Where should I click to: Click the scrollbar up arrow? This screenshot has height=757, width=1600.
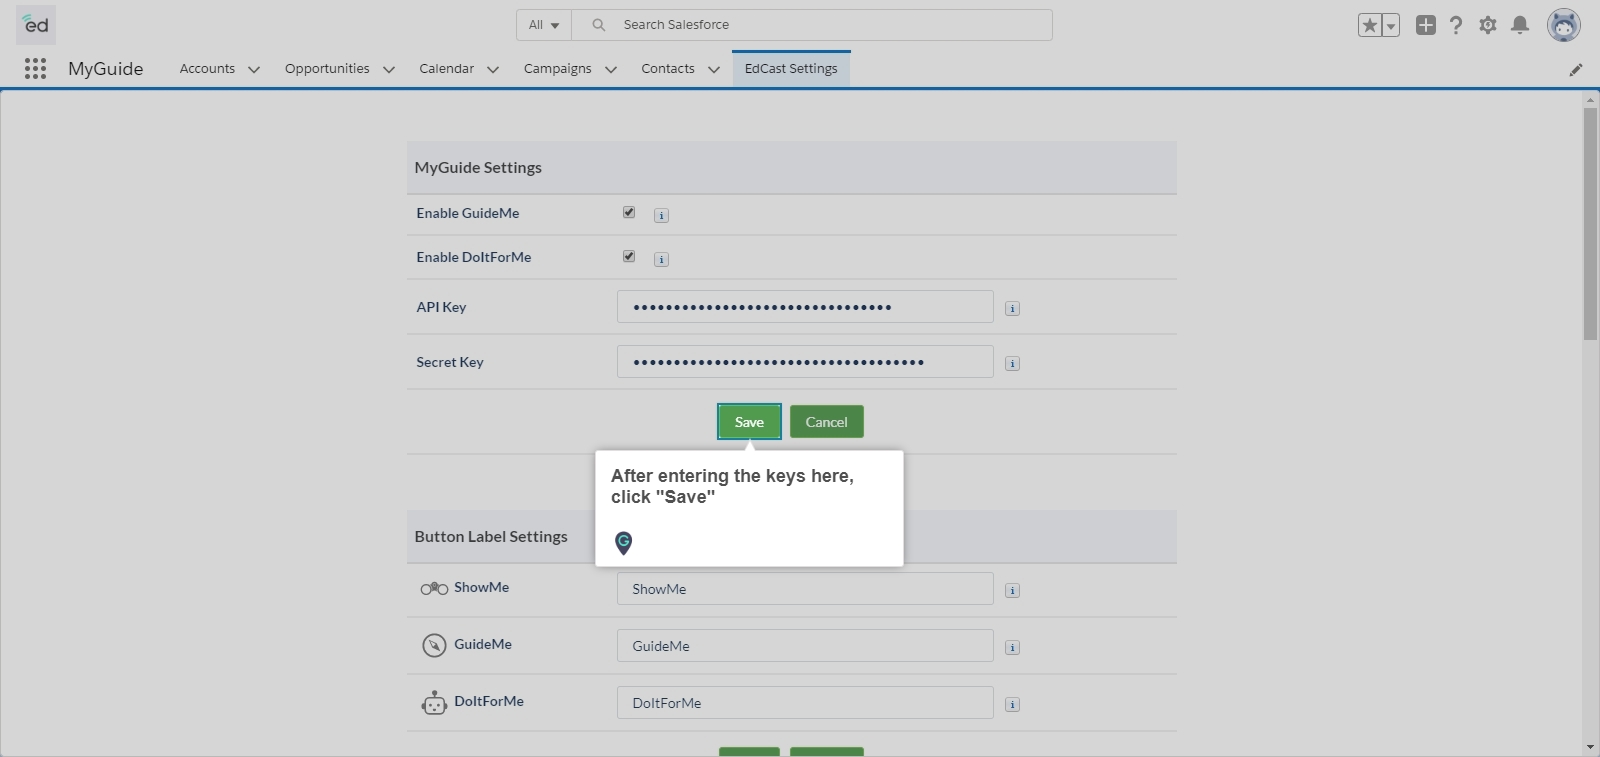point(1590,100)
